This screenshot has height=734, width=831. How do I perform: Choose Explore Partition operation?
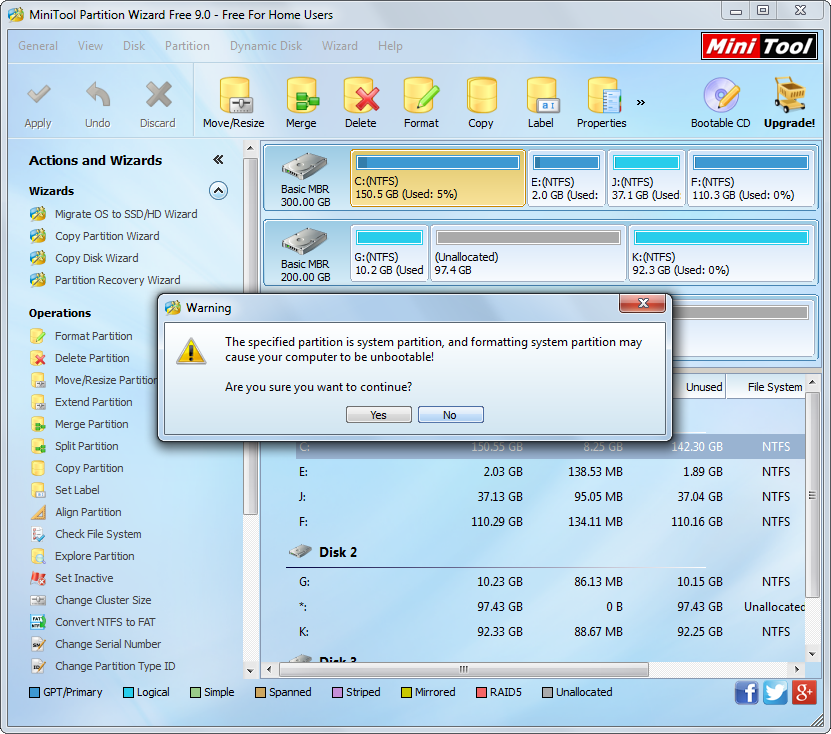click(95, 556)
